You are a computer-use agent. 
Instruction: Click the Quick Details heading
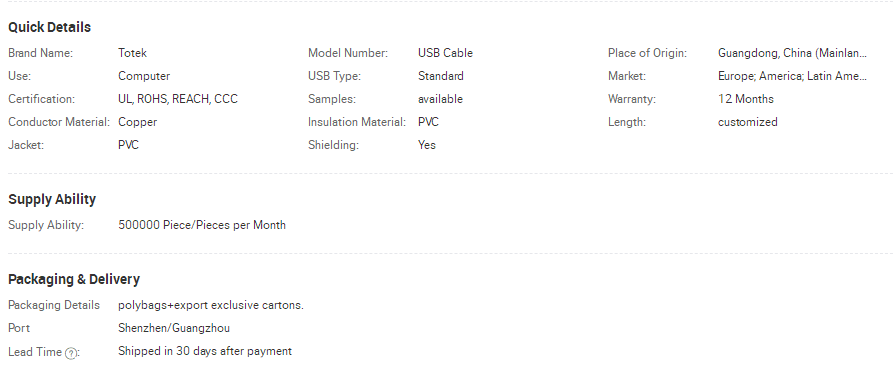click(50, 27)
